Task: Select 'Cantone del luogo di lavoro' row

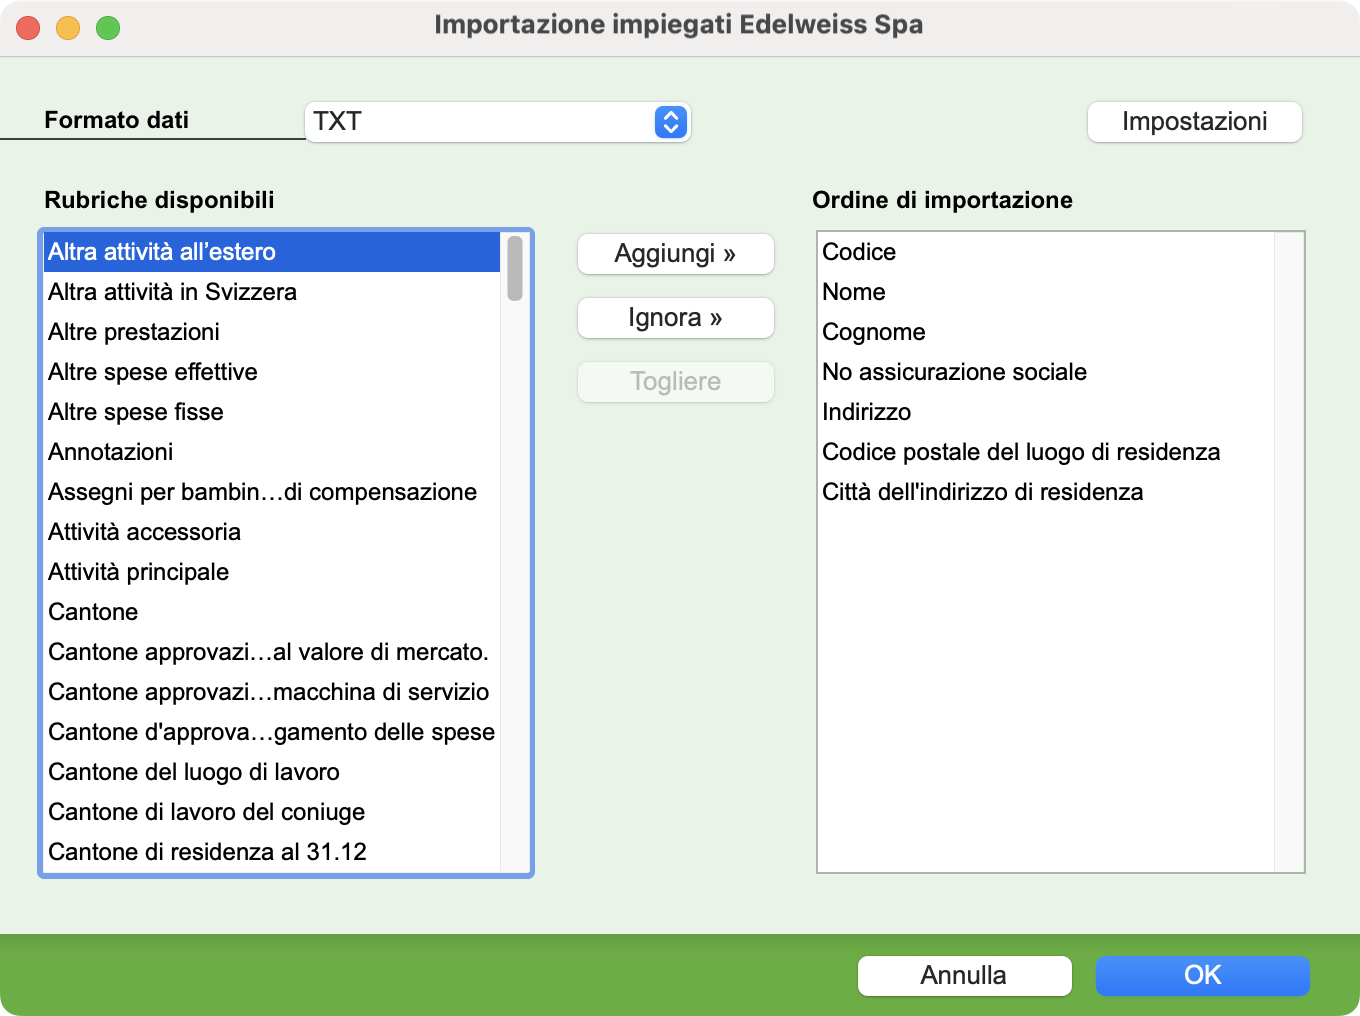Action: [272, 772]
